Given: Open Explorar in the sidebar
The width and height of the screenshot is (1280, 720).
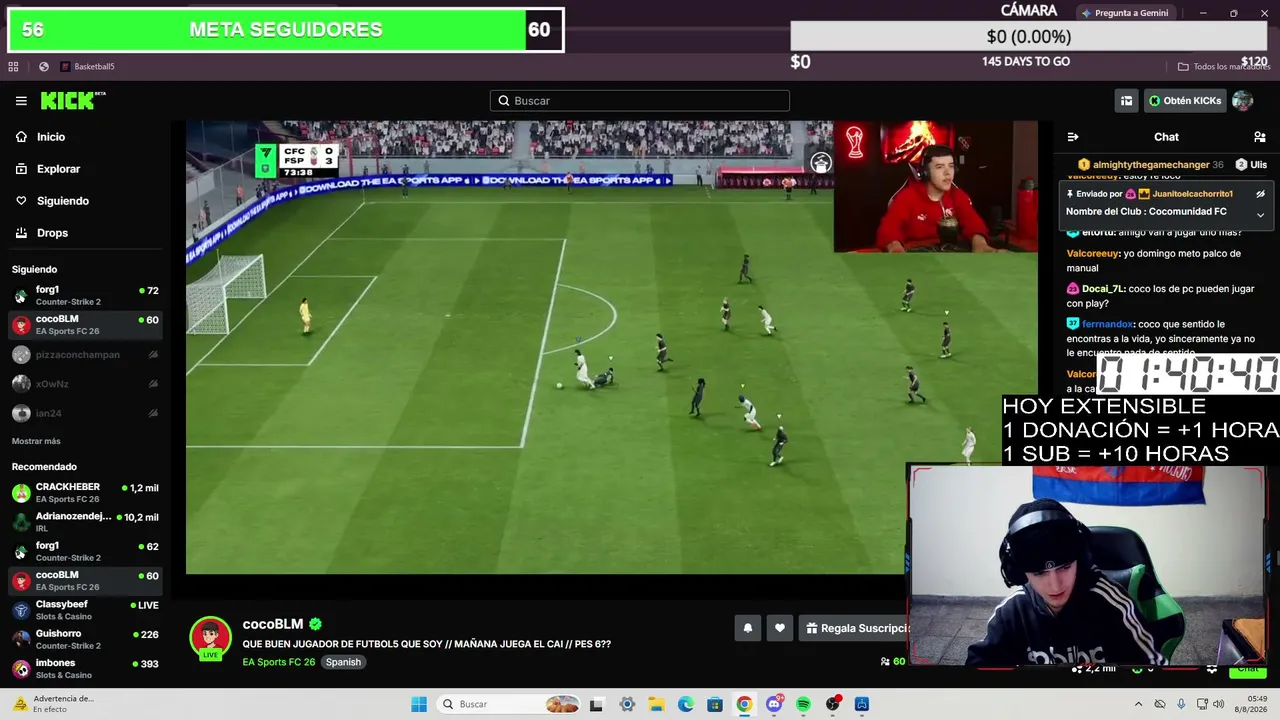Looking at the screenshot, I should click(58, 169).
